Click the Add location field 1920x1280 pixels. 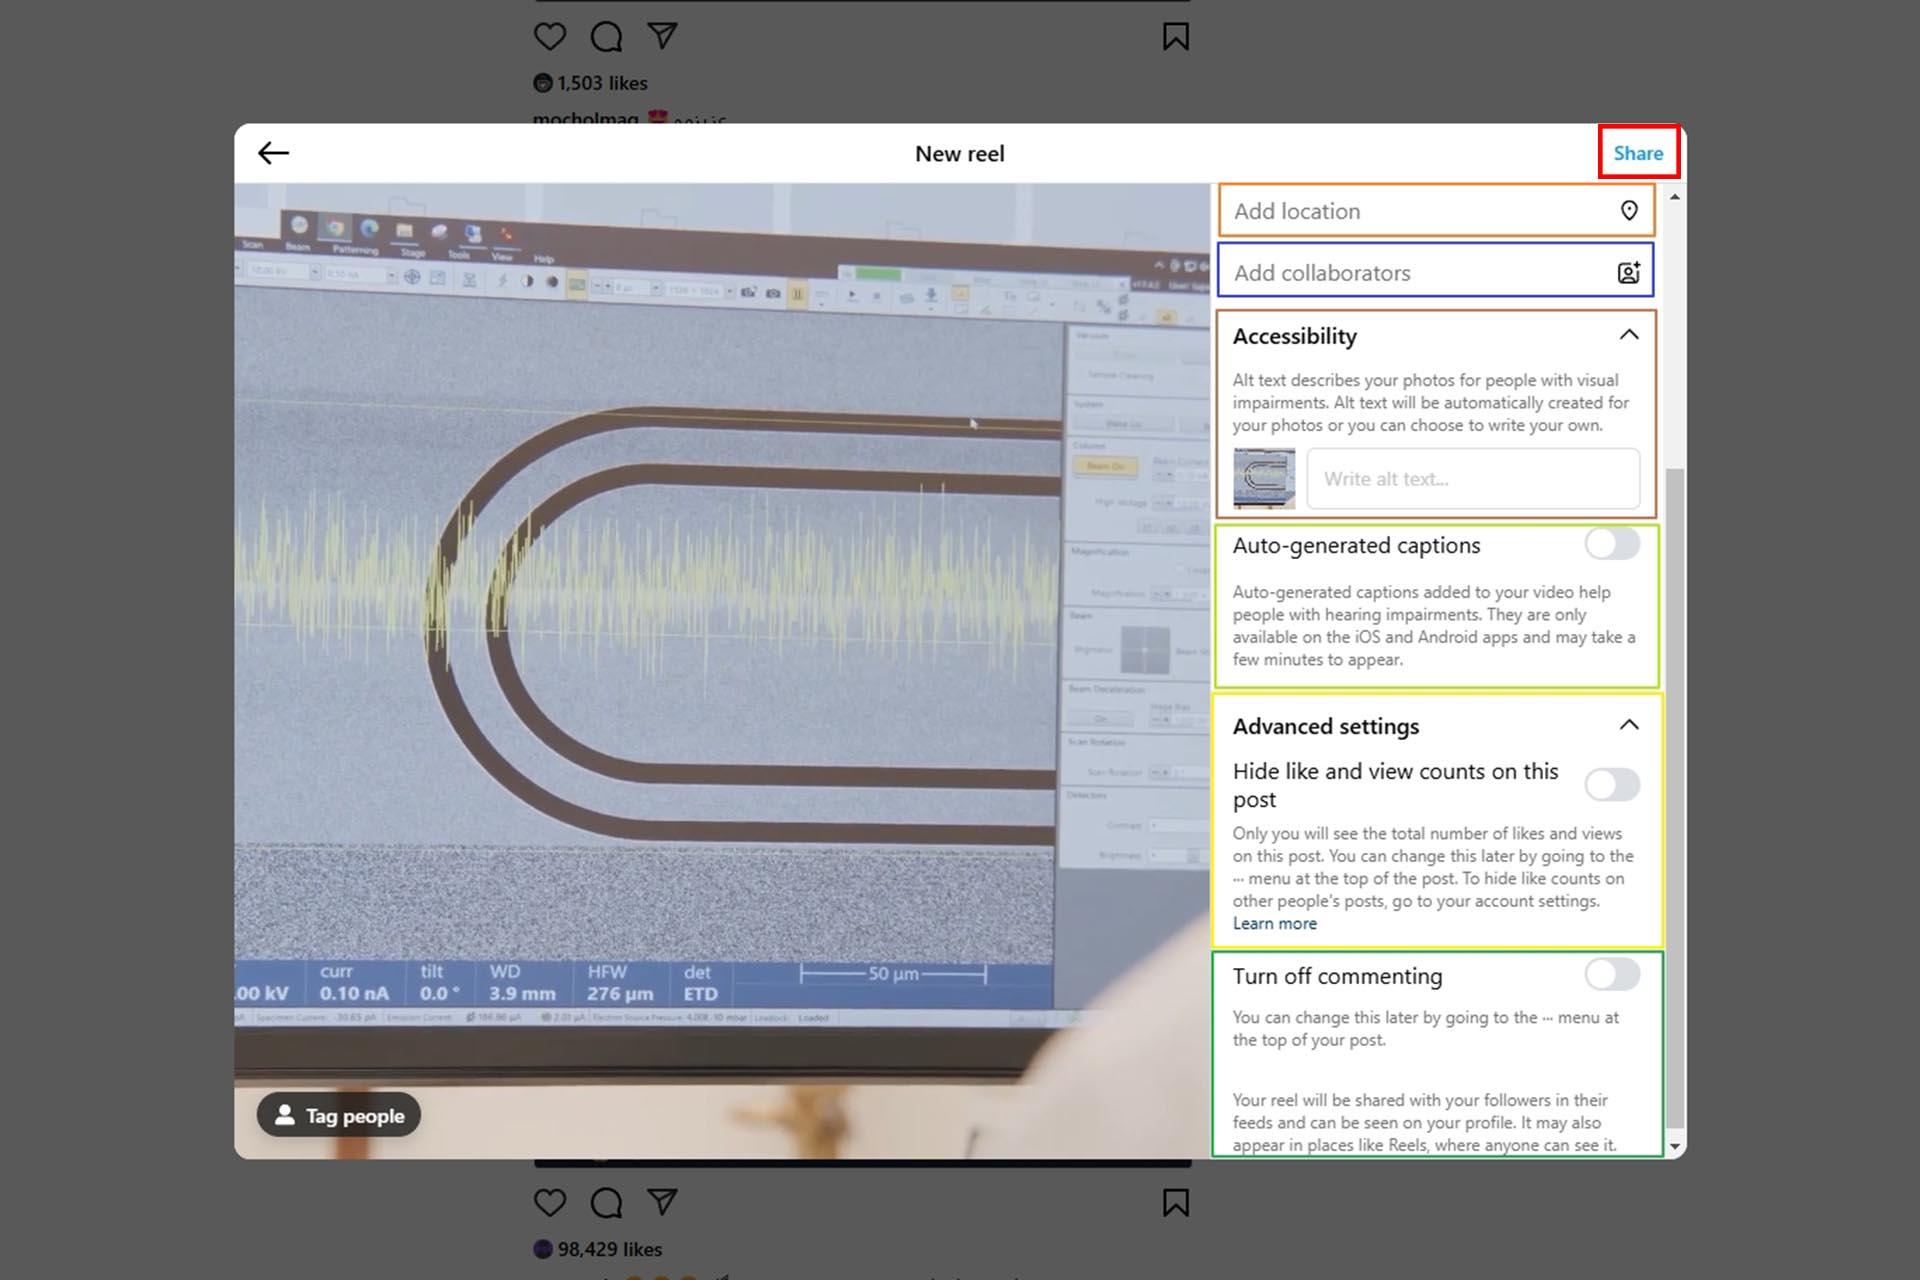[x=1435, y=211]
